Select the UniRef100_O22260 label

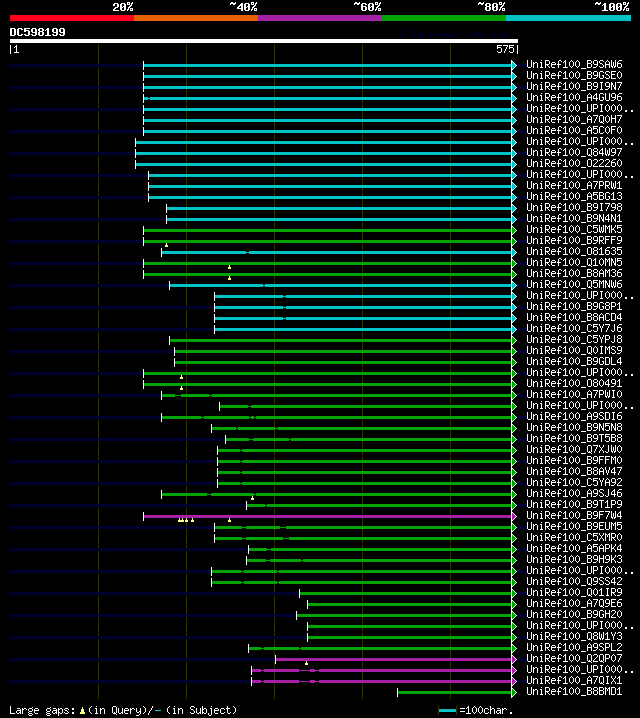pyautogui.click(x=574, y=163)
